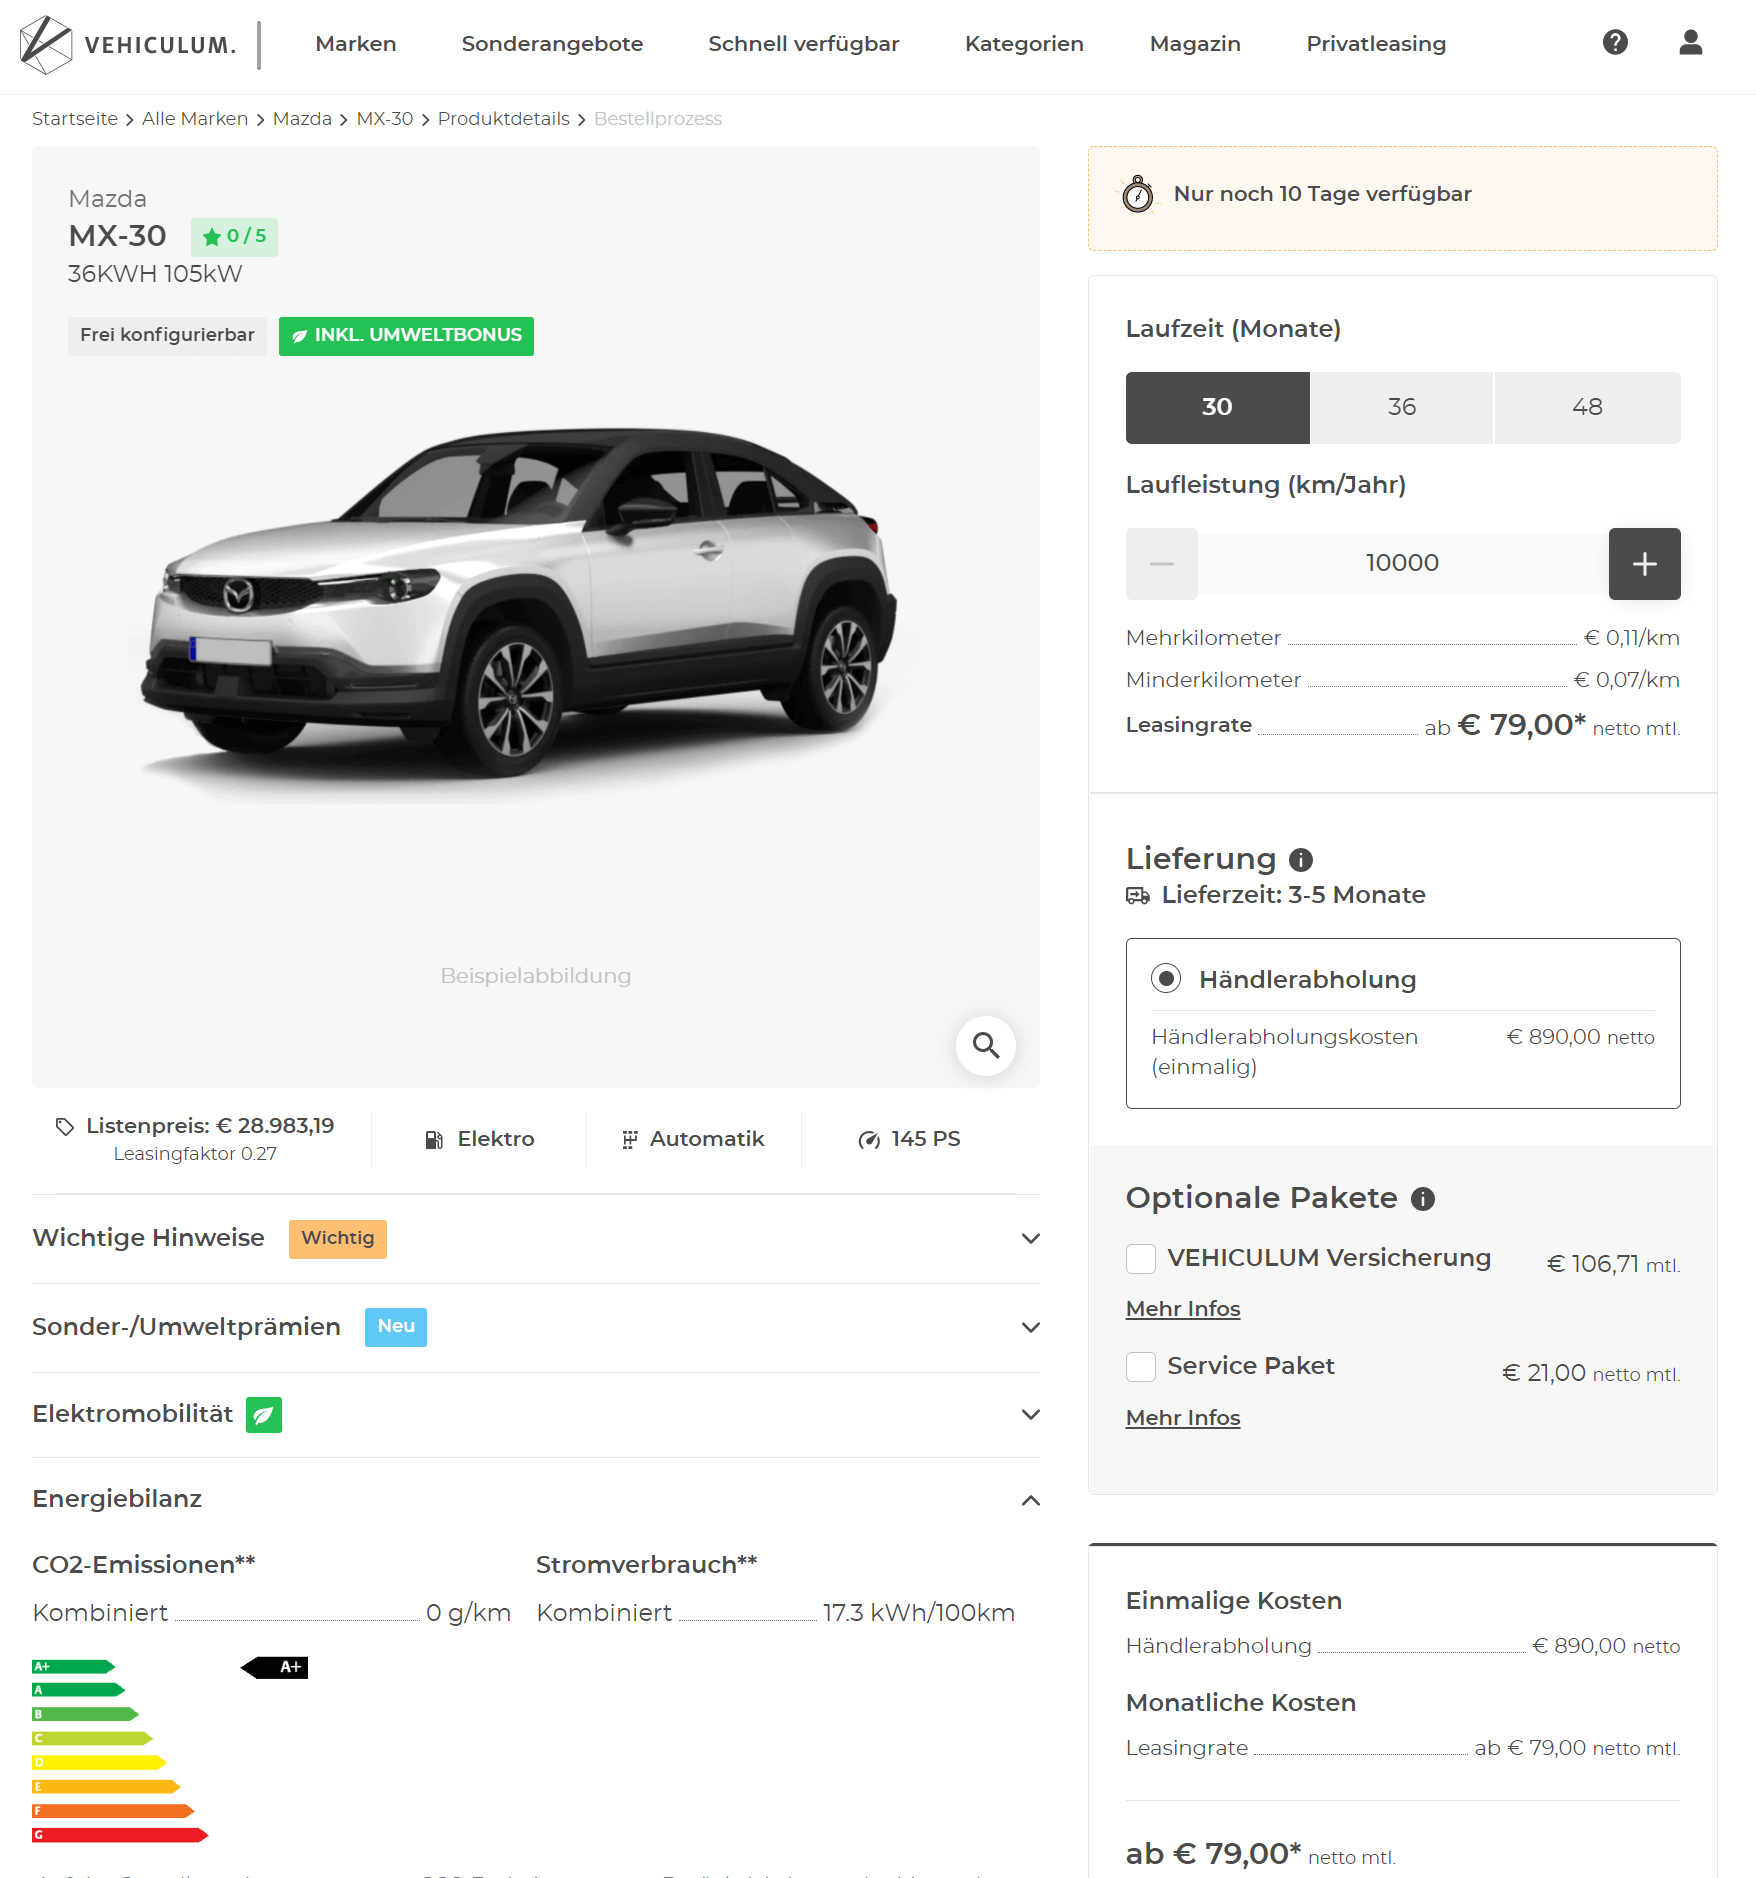This screenshot has height=1878, width=1756.
Task: Click the red G energy bar
Action: pos(120,1835)
